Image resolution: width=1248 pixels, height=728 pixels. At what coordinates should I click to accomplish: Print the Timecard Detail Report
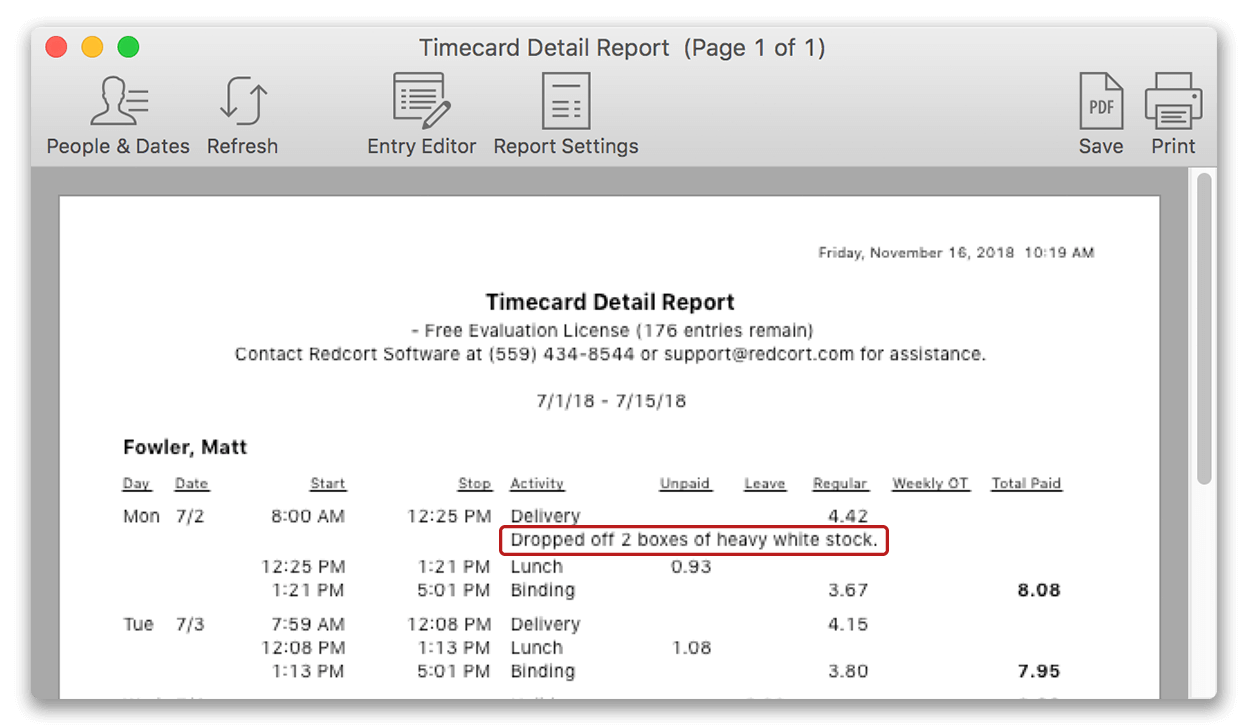coord(1172,113)
